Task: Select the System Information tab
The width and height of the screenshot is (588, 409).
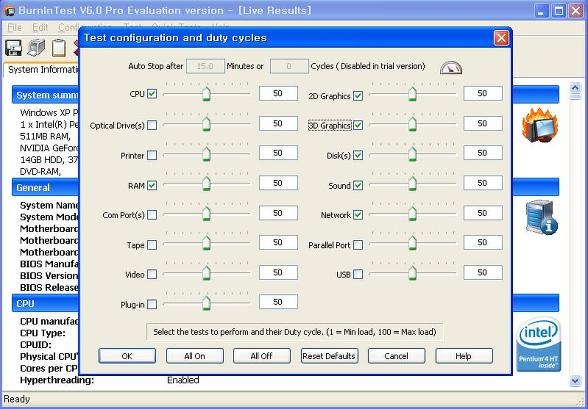Action: click(x=42, y=70)
